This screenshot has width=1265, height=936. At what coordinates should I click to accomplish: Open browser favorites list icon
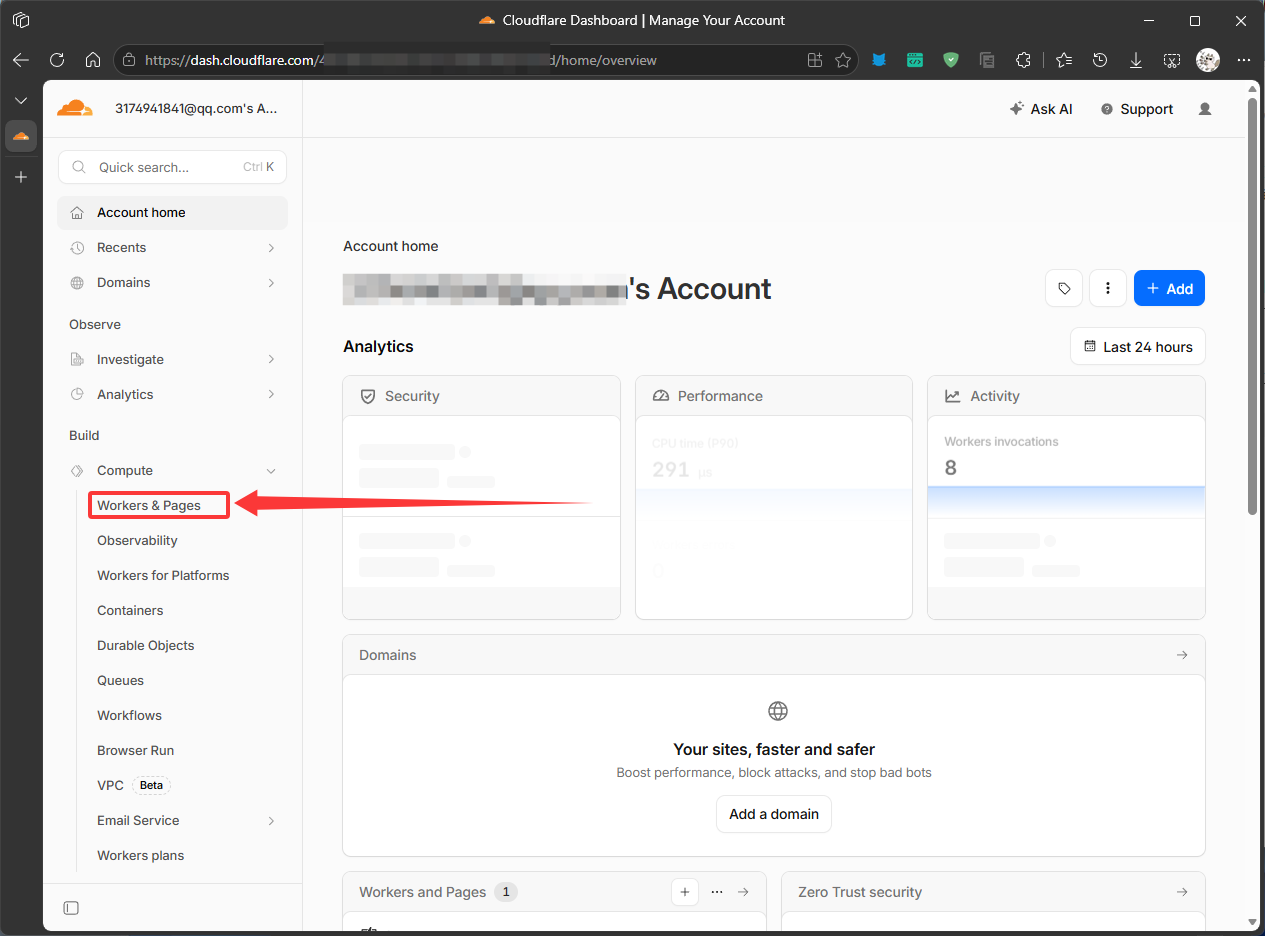click(1064, 60)
